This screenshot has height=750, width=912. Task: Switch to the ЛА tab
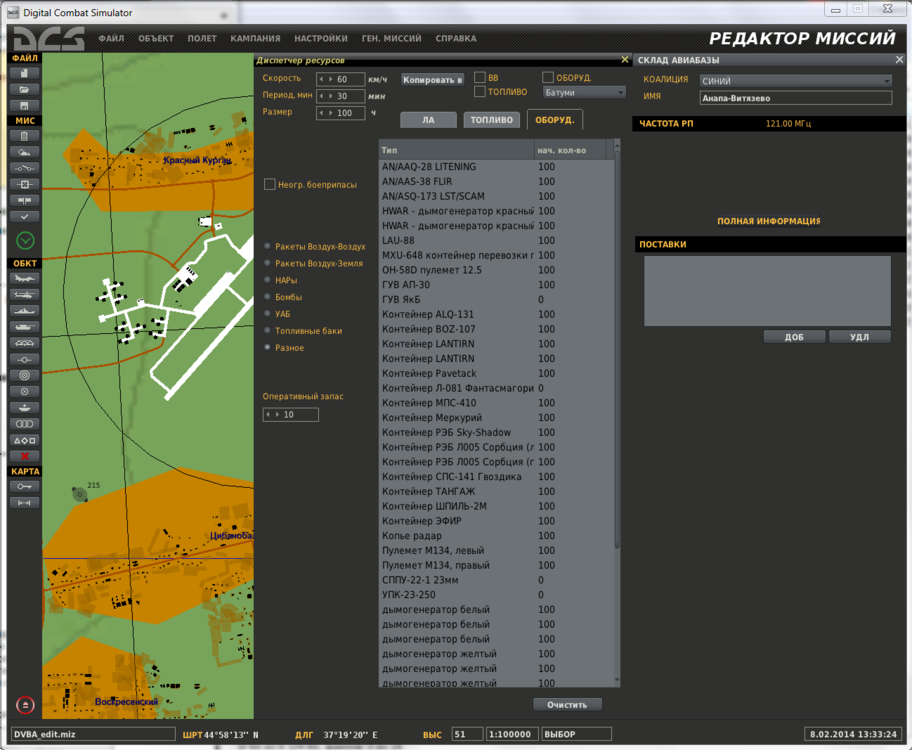pos(428,120)
